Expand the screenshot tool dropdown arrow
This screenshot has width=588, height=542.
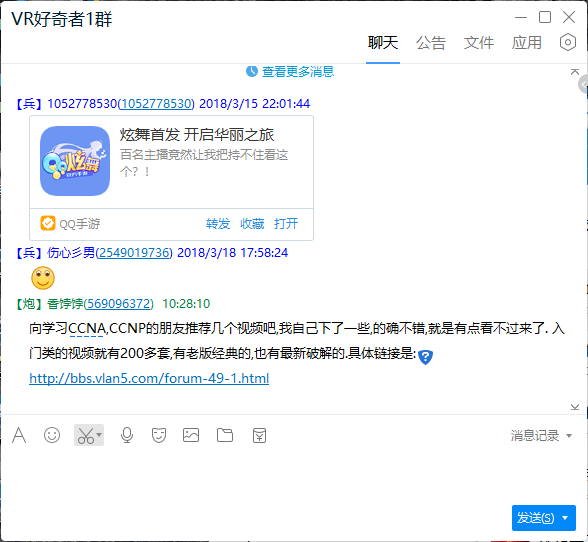[99, 435]
